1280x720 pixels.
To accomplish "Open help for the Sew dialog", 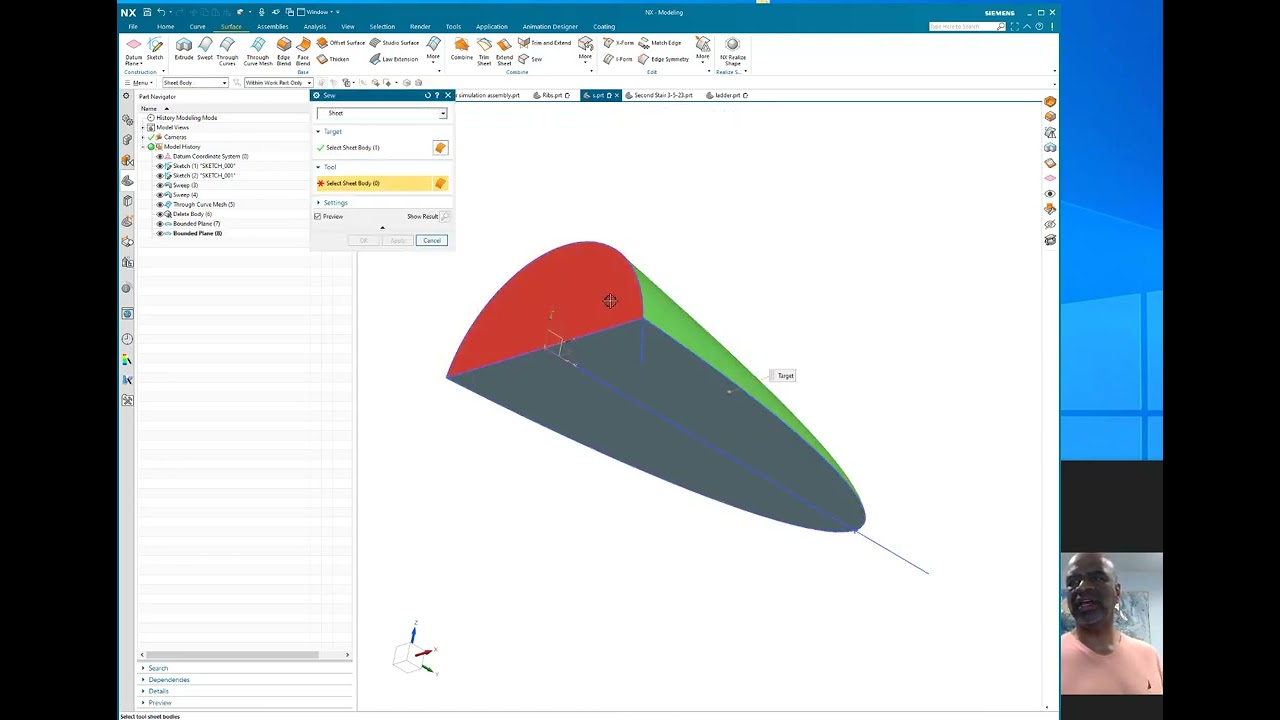I will click(437, 95).
